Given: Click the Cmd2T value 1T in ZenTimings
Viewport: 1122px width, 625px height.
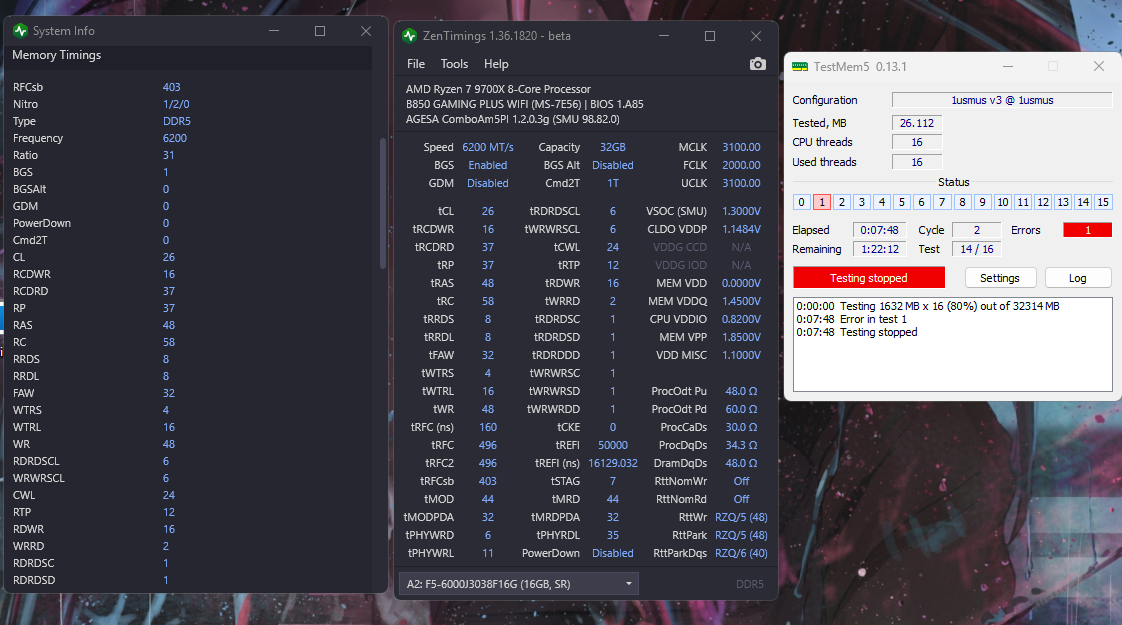Looking at the screenshot, I should (x=613, y=183).
